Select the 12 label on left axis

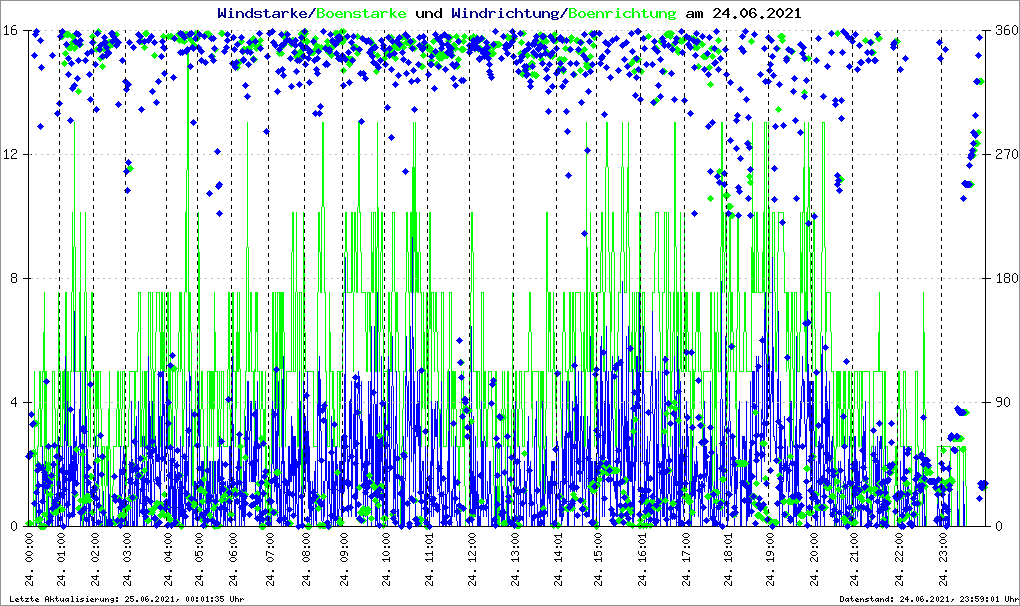pyautogui.click(x=10, y=154)
